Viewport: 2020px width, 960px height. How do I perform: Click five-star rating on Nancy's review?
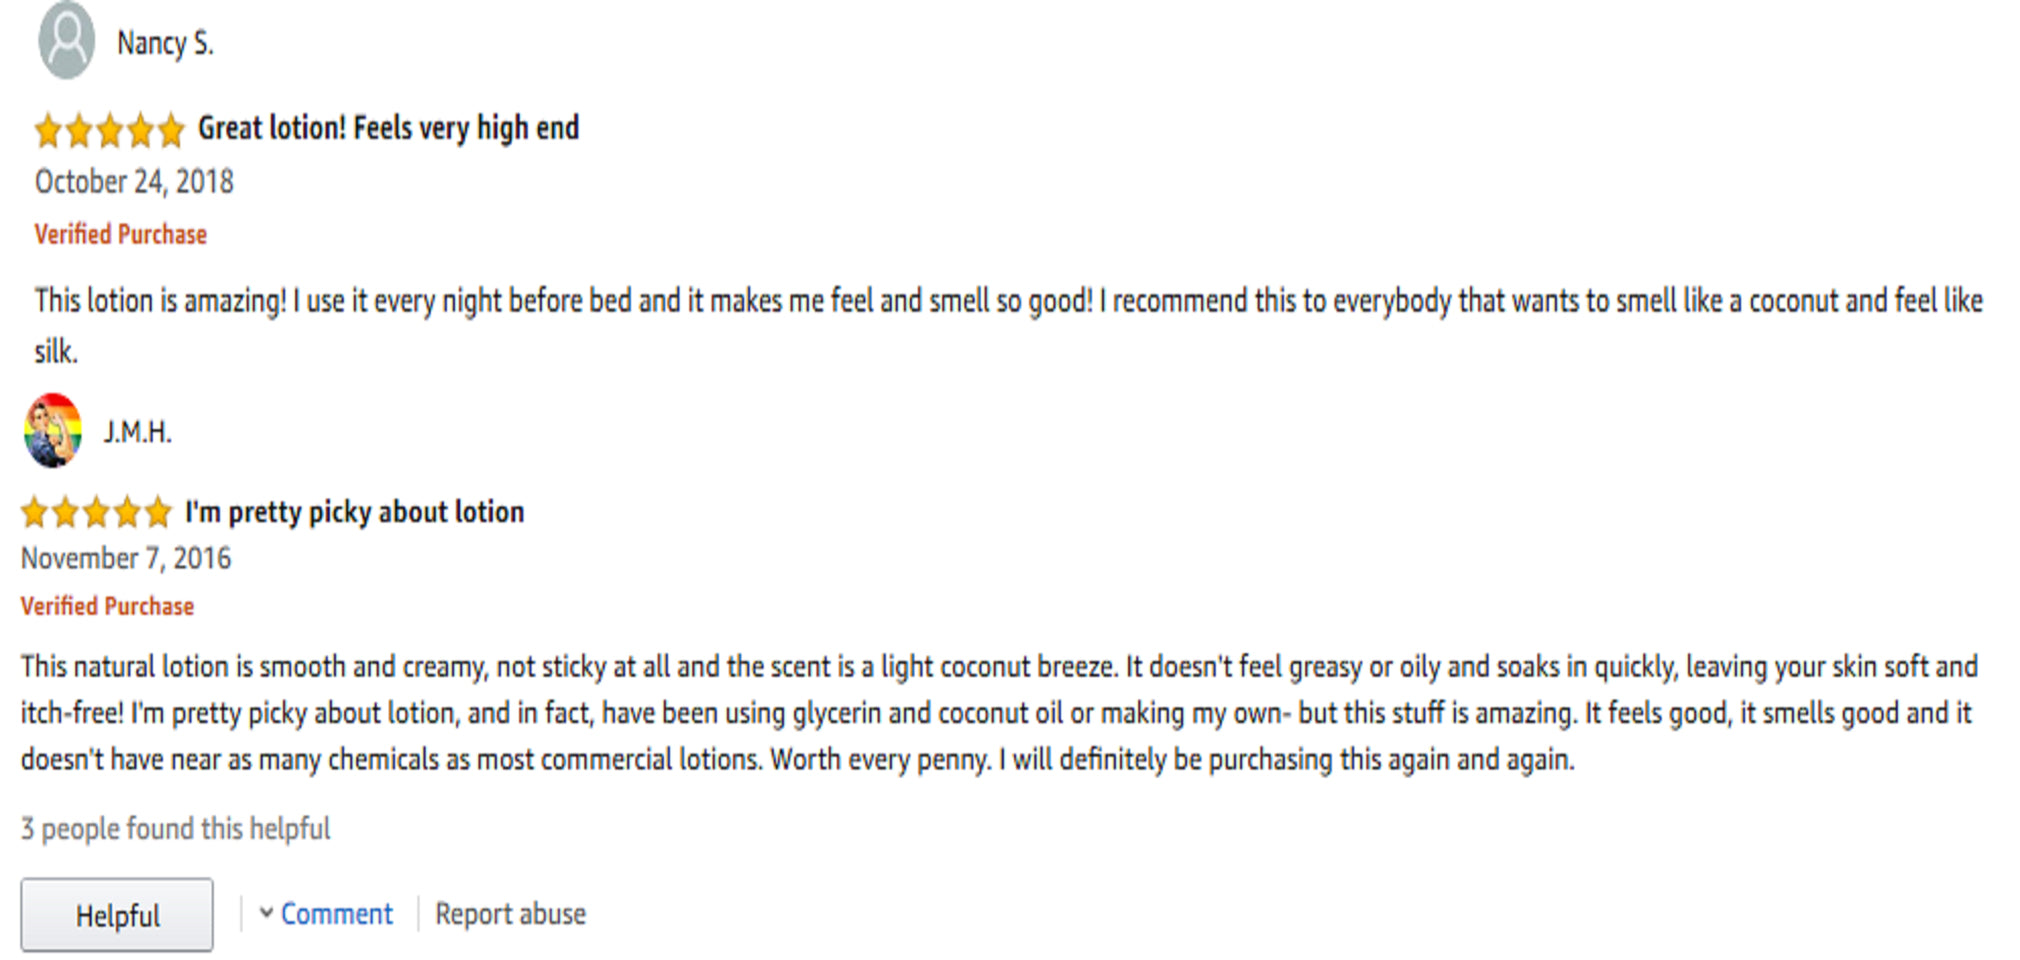click(110, 130)
